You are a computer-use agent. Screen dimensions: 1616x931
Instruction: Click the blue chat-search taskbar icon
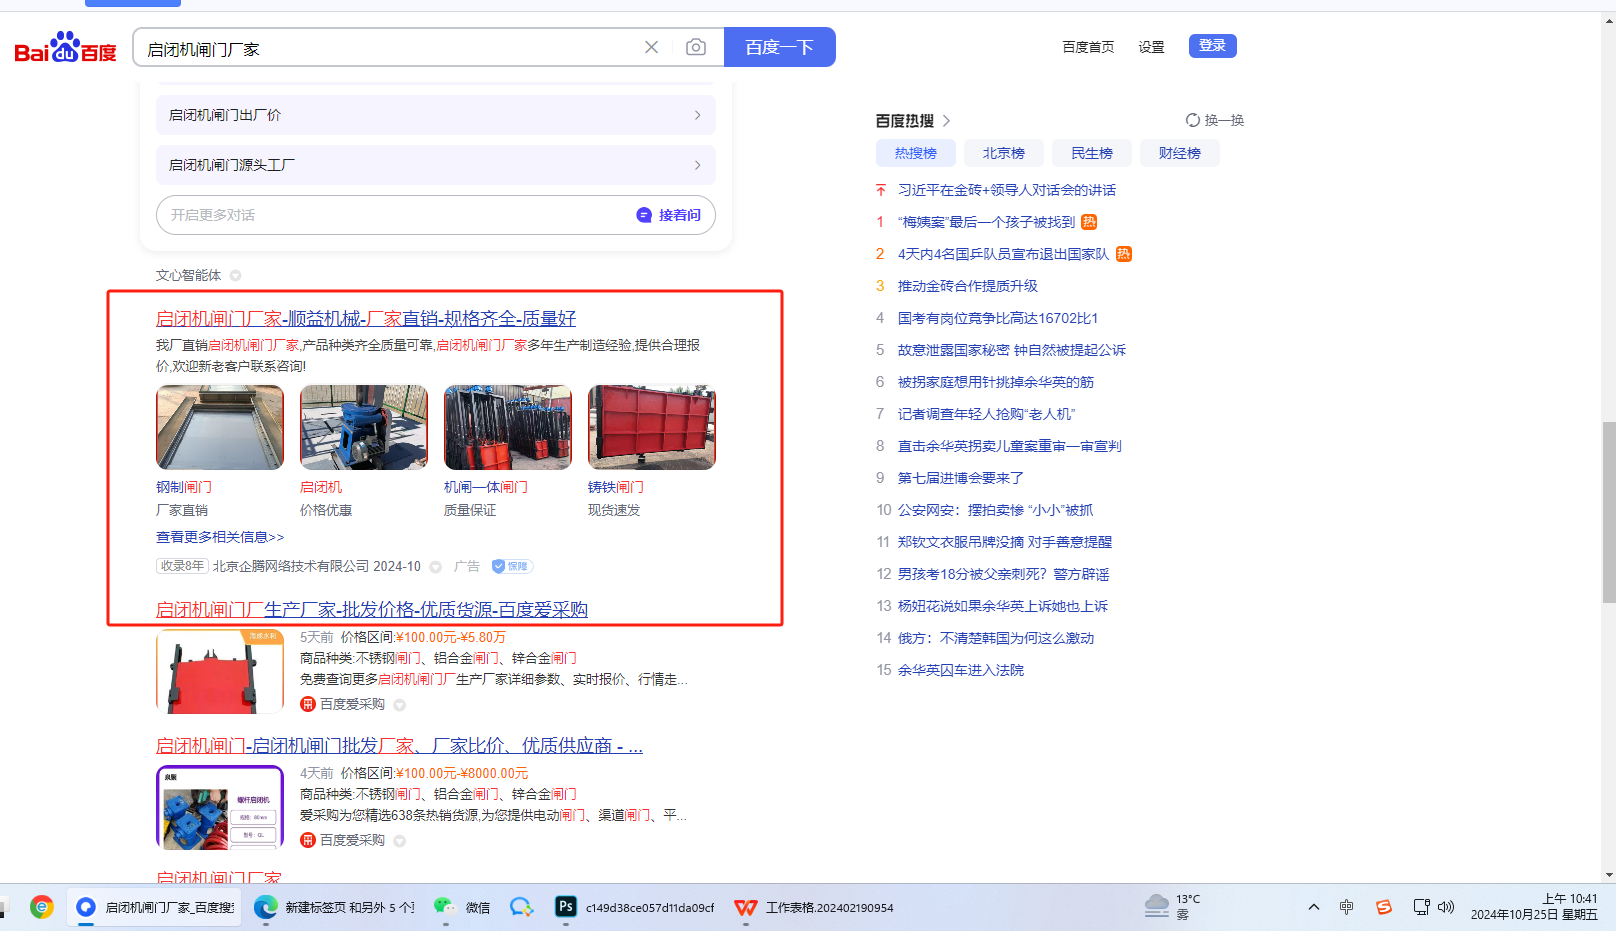coord(522,907)
